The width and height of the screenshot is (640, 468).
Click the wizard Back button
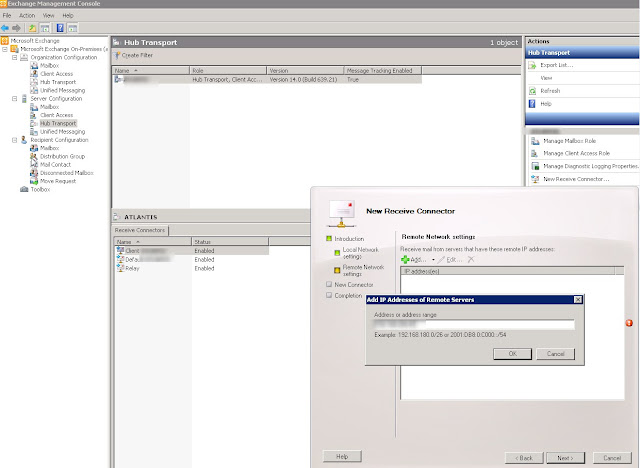[x=524, y=458]
